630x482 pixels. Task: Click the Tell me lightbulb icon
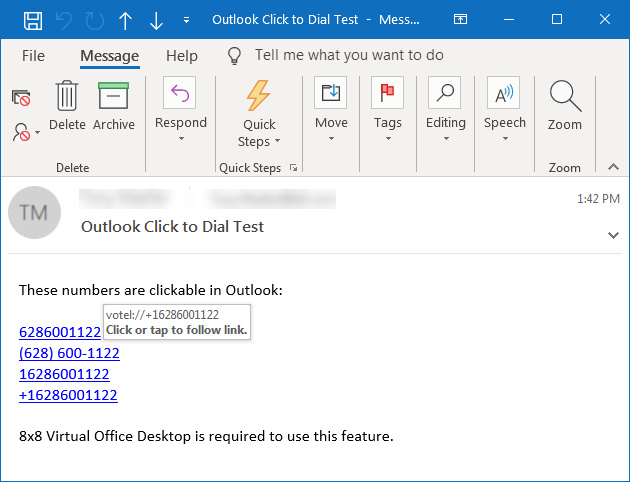[x=235, y=56]
